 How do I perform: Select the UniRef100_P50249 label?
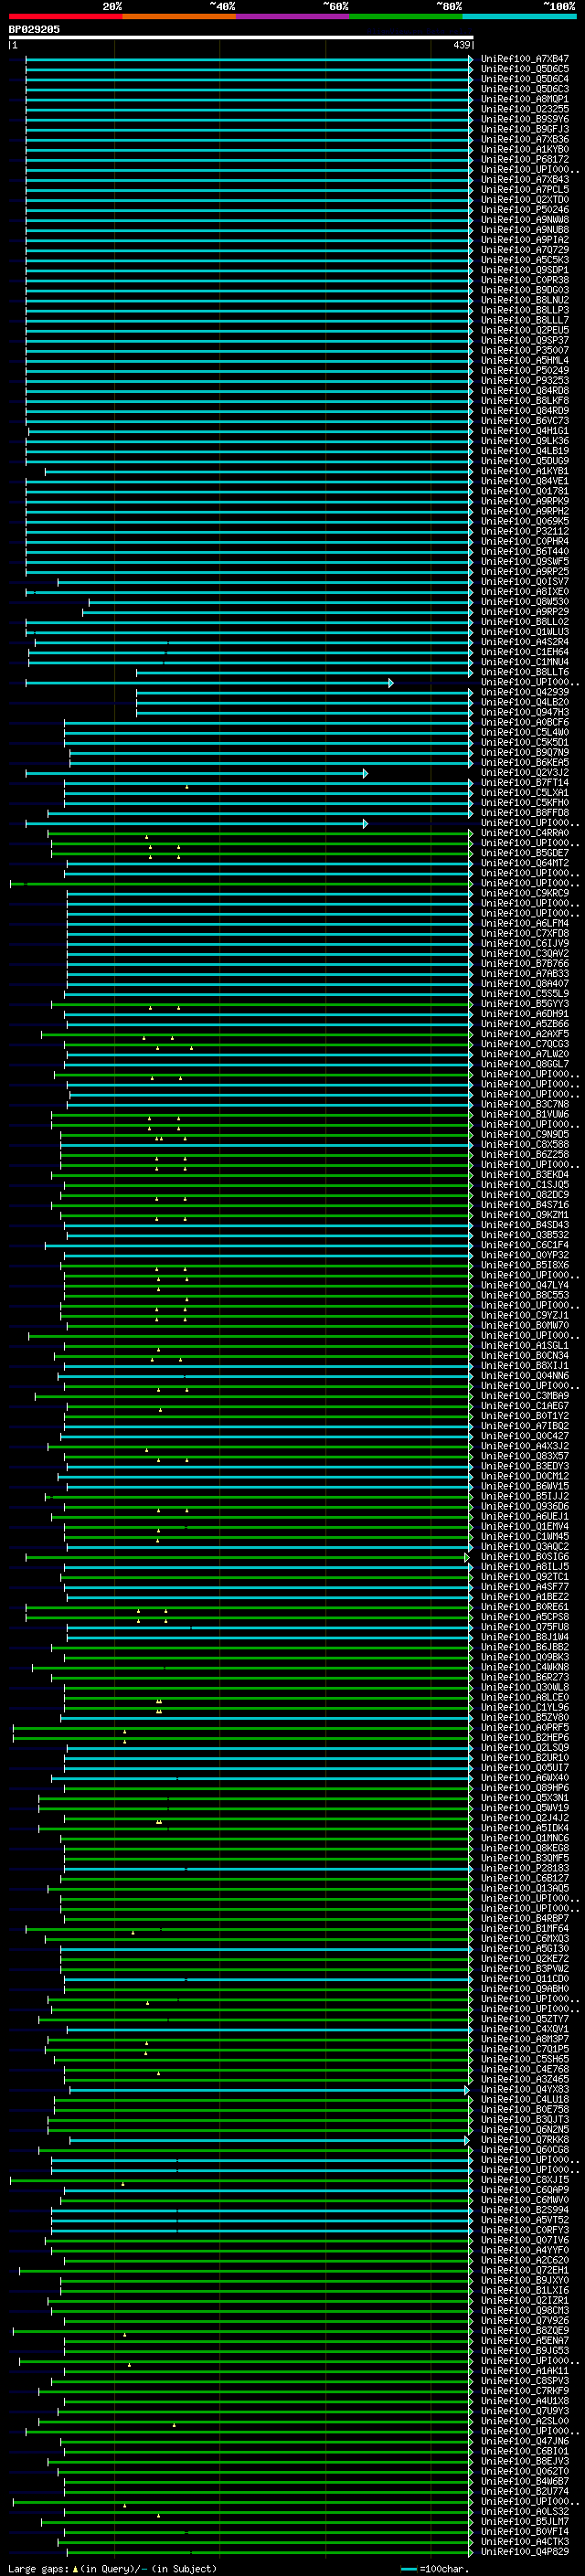525,370
